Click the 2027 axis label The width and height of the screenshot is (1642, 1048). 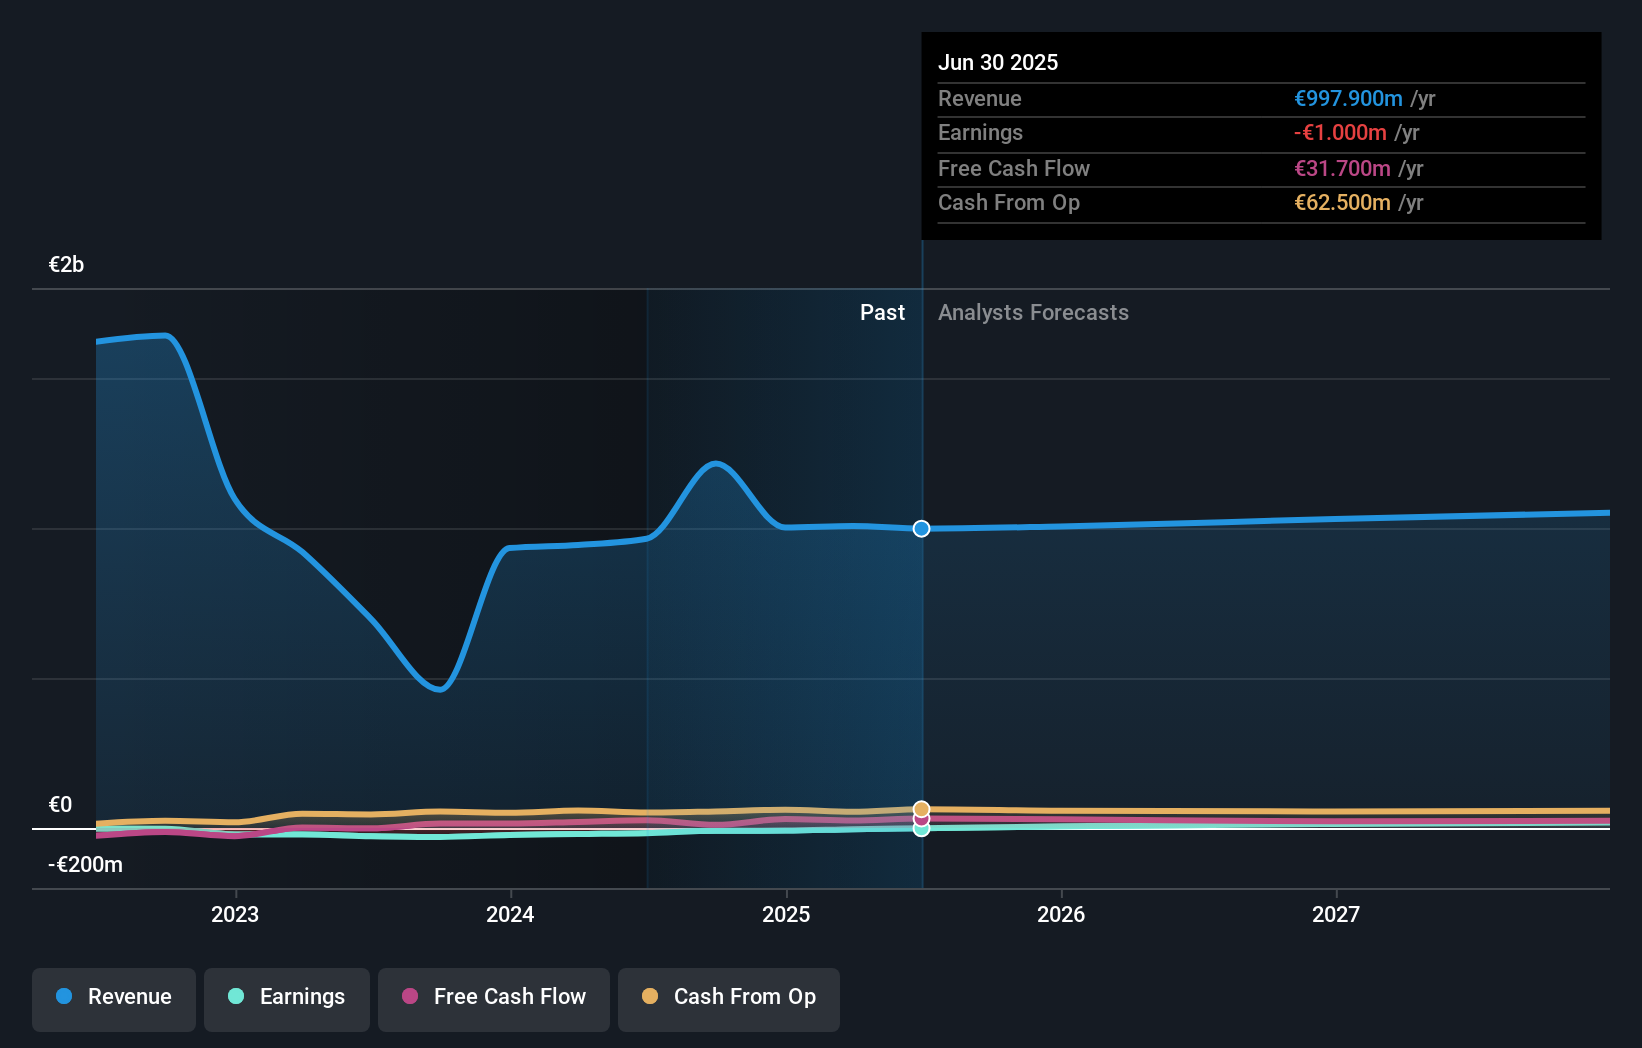click(1337, 914)
